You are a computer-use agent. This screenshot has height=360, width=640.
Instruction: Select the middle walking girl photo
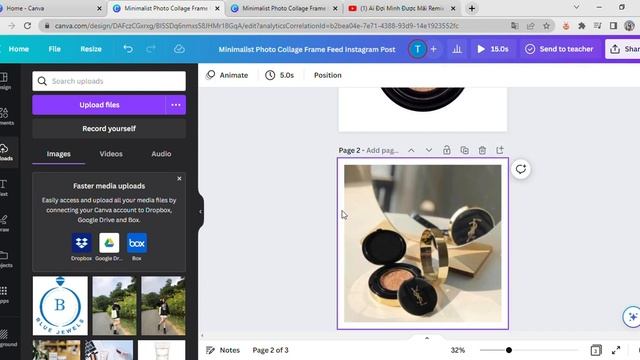coord(114,306)
